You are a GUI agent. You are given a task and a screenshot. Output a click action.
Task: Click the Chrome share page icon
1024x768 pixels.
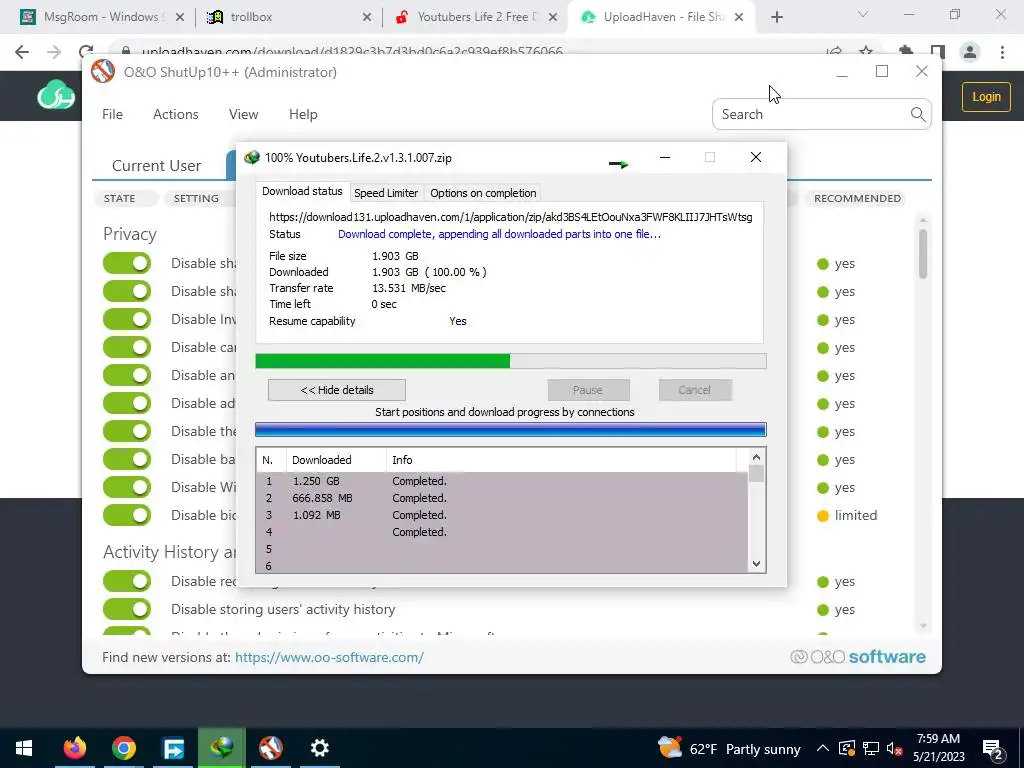(834, 52)
